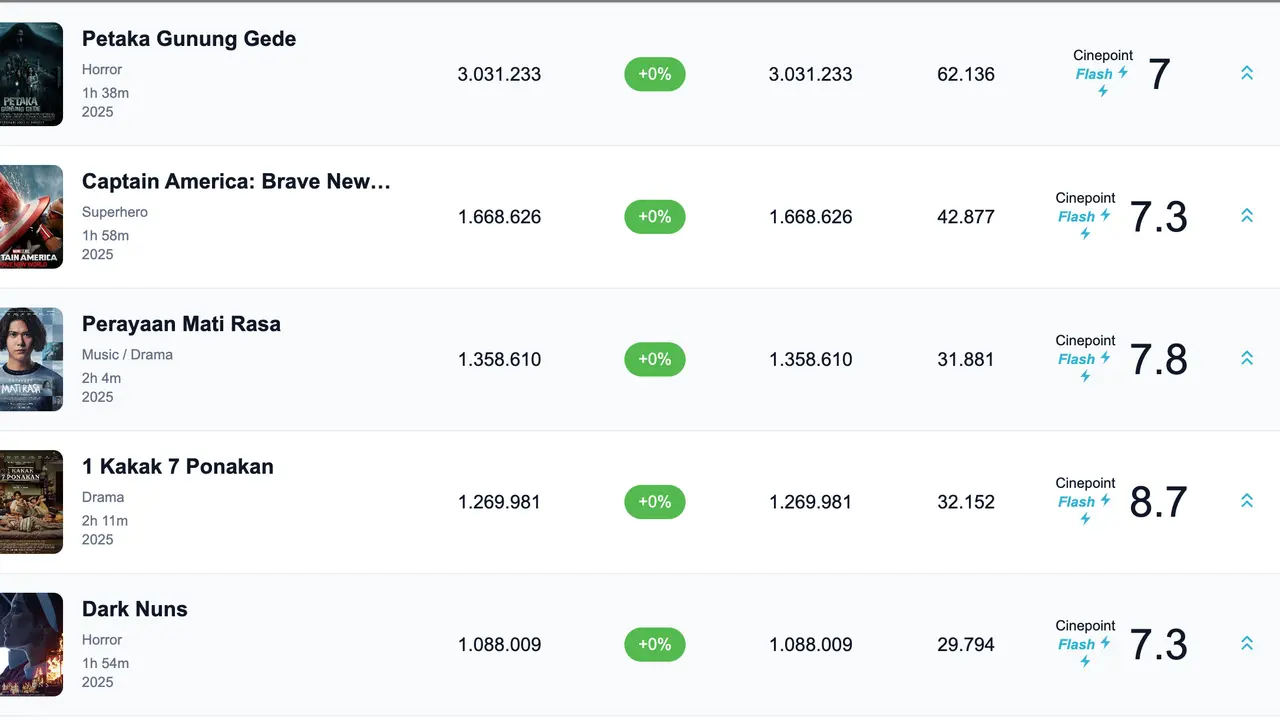The width and height of the screenshot is (1280, 720).
Task: Click the +0% badge for Petaka Gunung Gede
Action: click(x=655, y=74)
